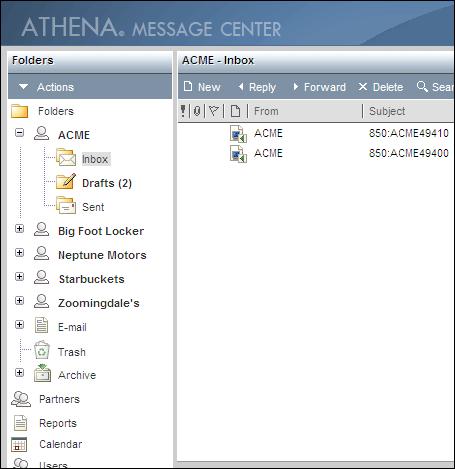Open the Reports document icon
The image size is (455, 469).
[x=20, y=423]
